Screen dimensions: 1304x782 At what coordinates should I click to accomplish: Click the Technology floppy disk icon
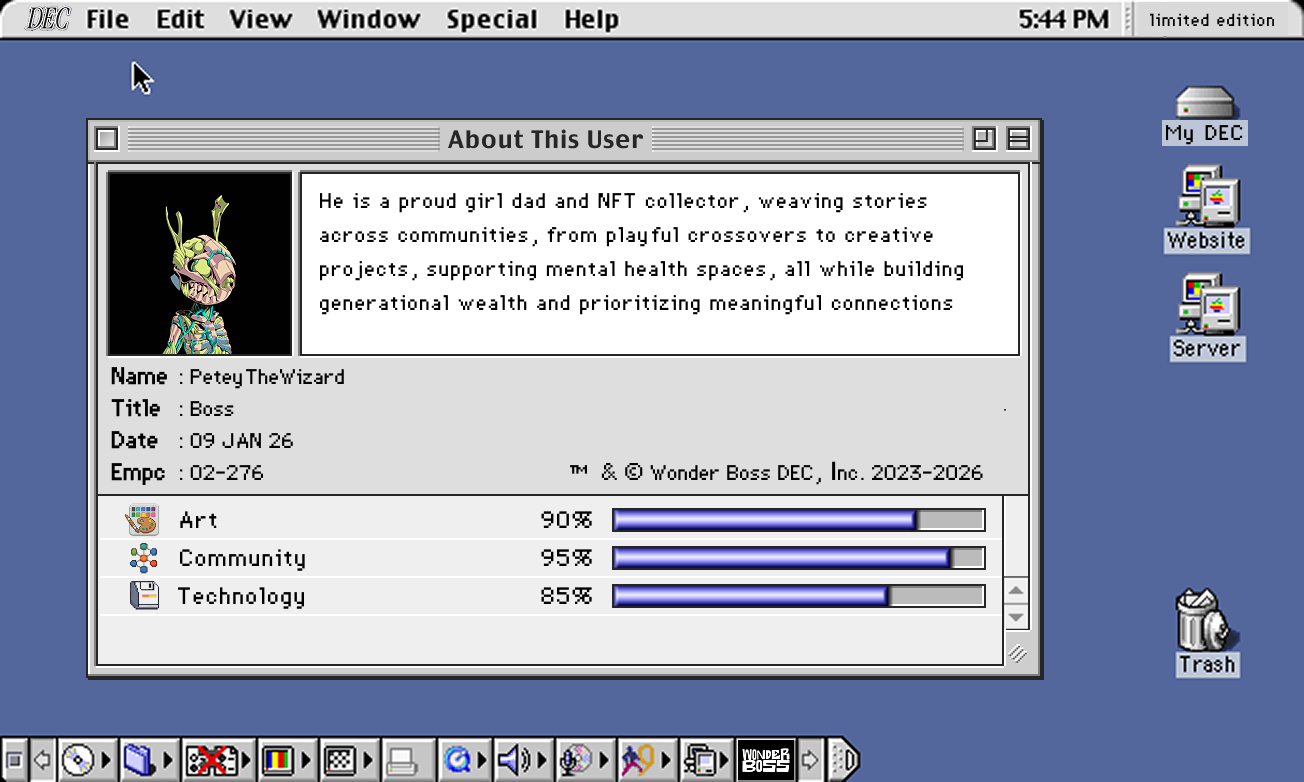(144, 596)
